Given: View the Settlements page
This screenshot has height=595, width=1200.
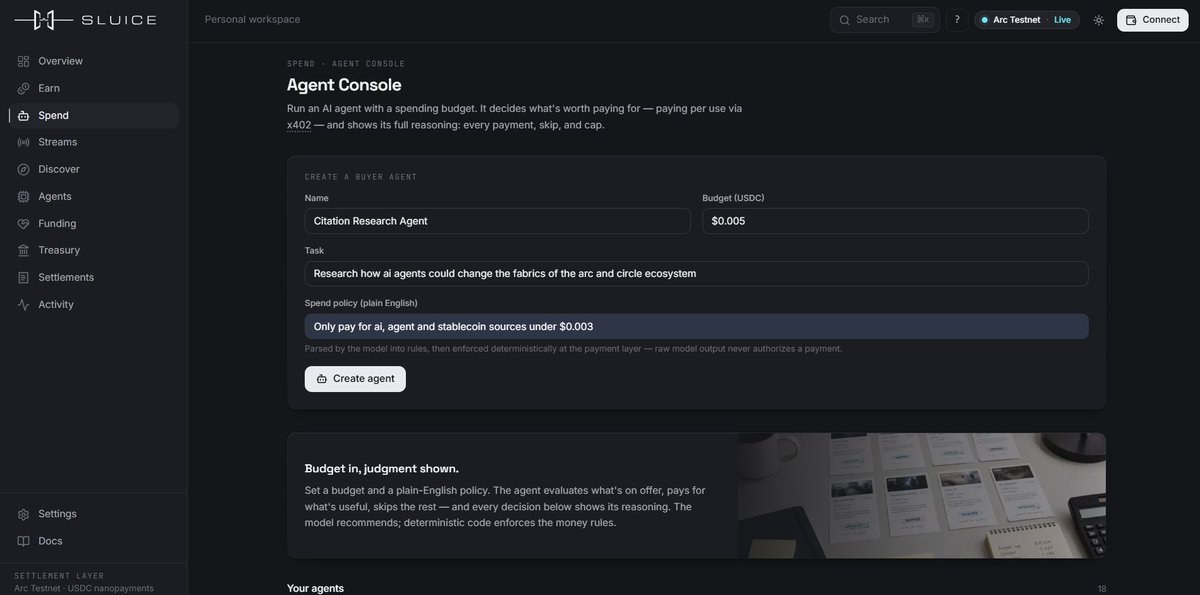Looking at the screenshot, I should 94,277.
